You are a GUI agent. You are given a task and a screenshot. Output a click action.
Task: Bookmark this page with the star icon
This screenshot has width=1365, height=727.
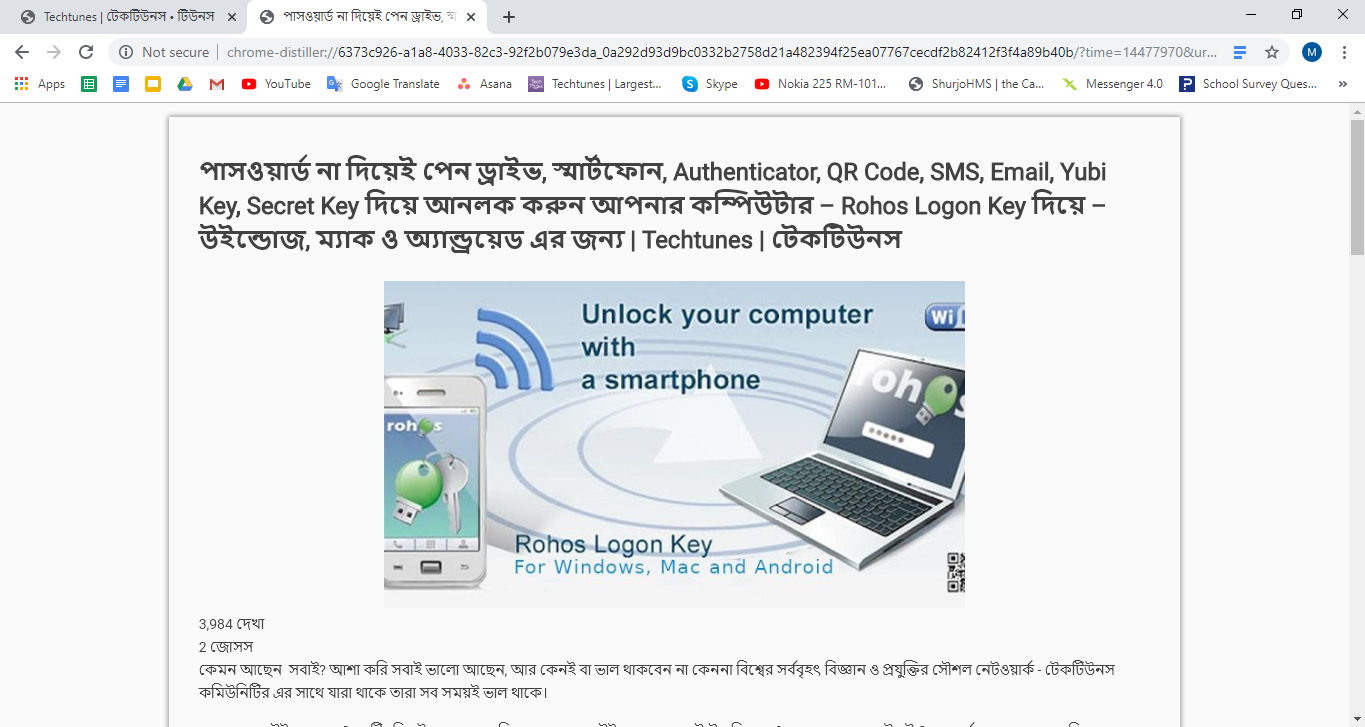(x=1272, y=52)
